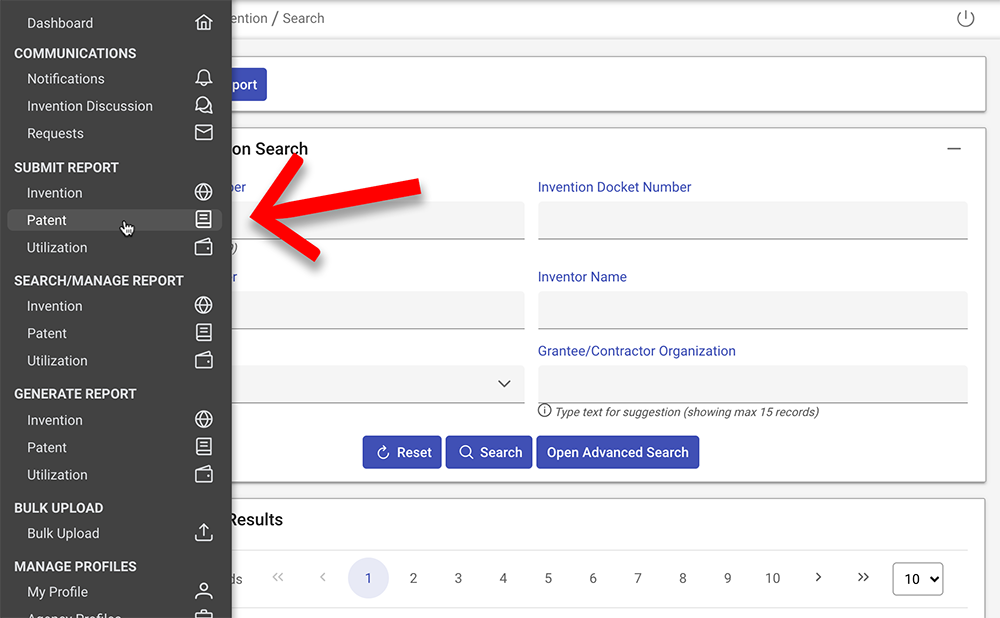This screenshot has width=1000, height=618.
Task: Click the Dashboard home icon
Action: point(204,23)
